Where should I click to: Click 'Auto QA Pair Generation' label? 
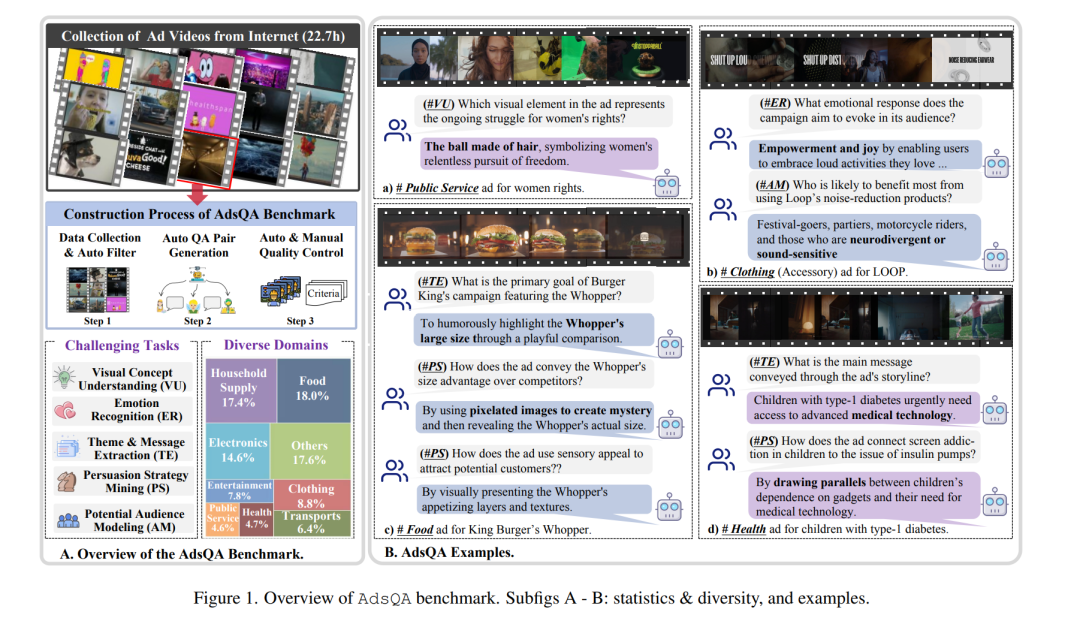pos(199,245)
